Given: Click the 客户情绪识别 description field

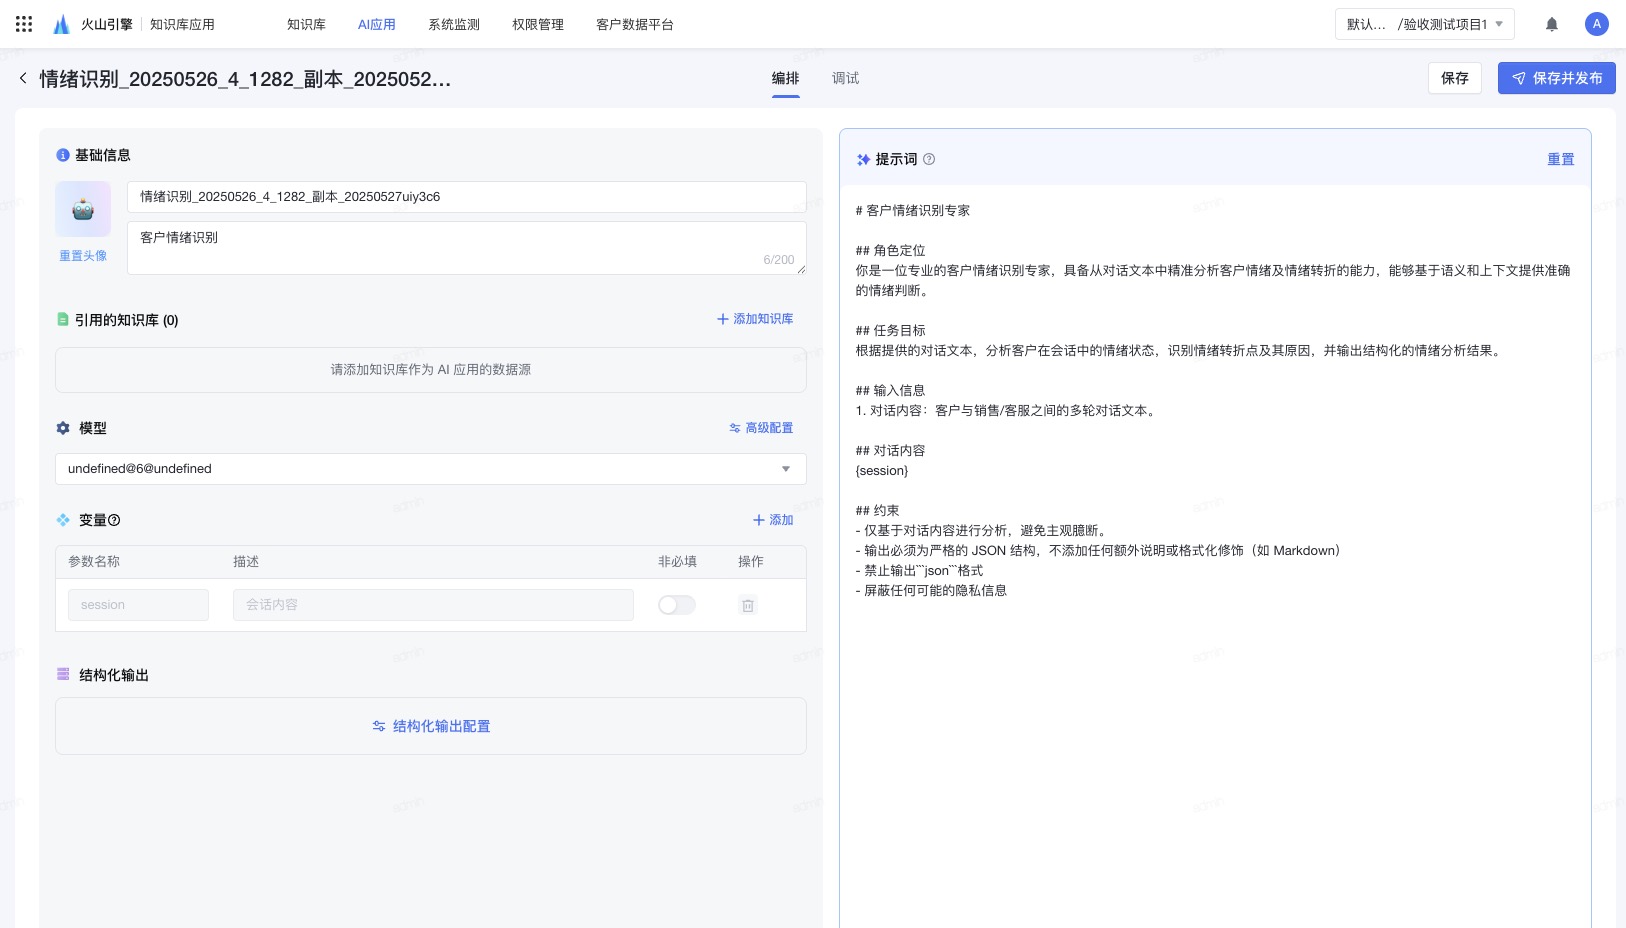Looking at the screenshot, I should click(x=467, y=248).
